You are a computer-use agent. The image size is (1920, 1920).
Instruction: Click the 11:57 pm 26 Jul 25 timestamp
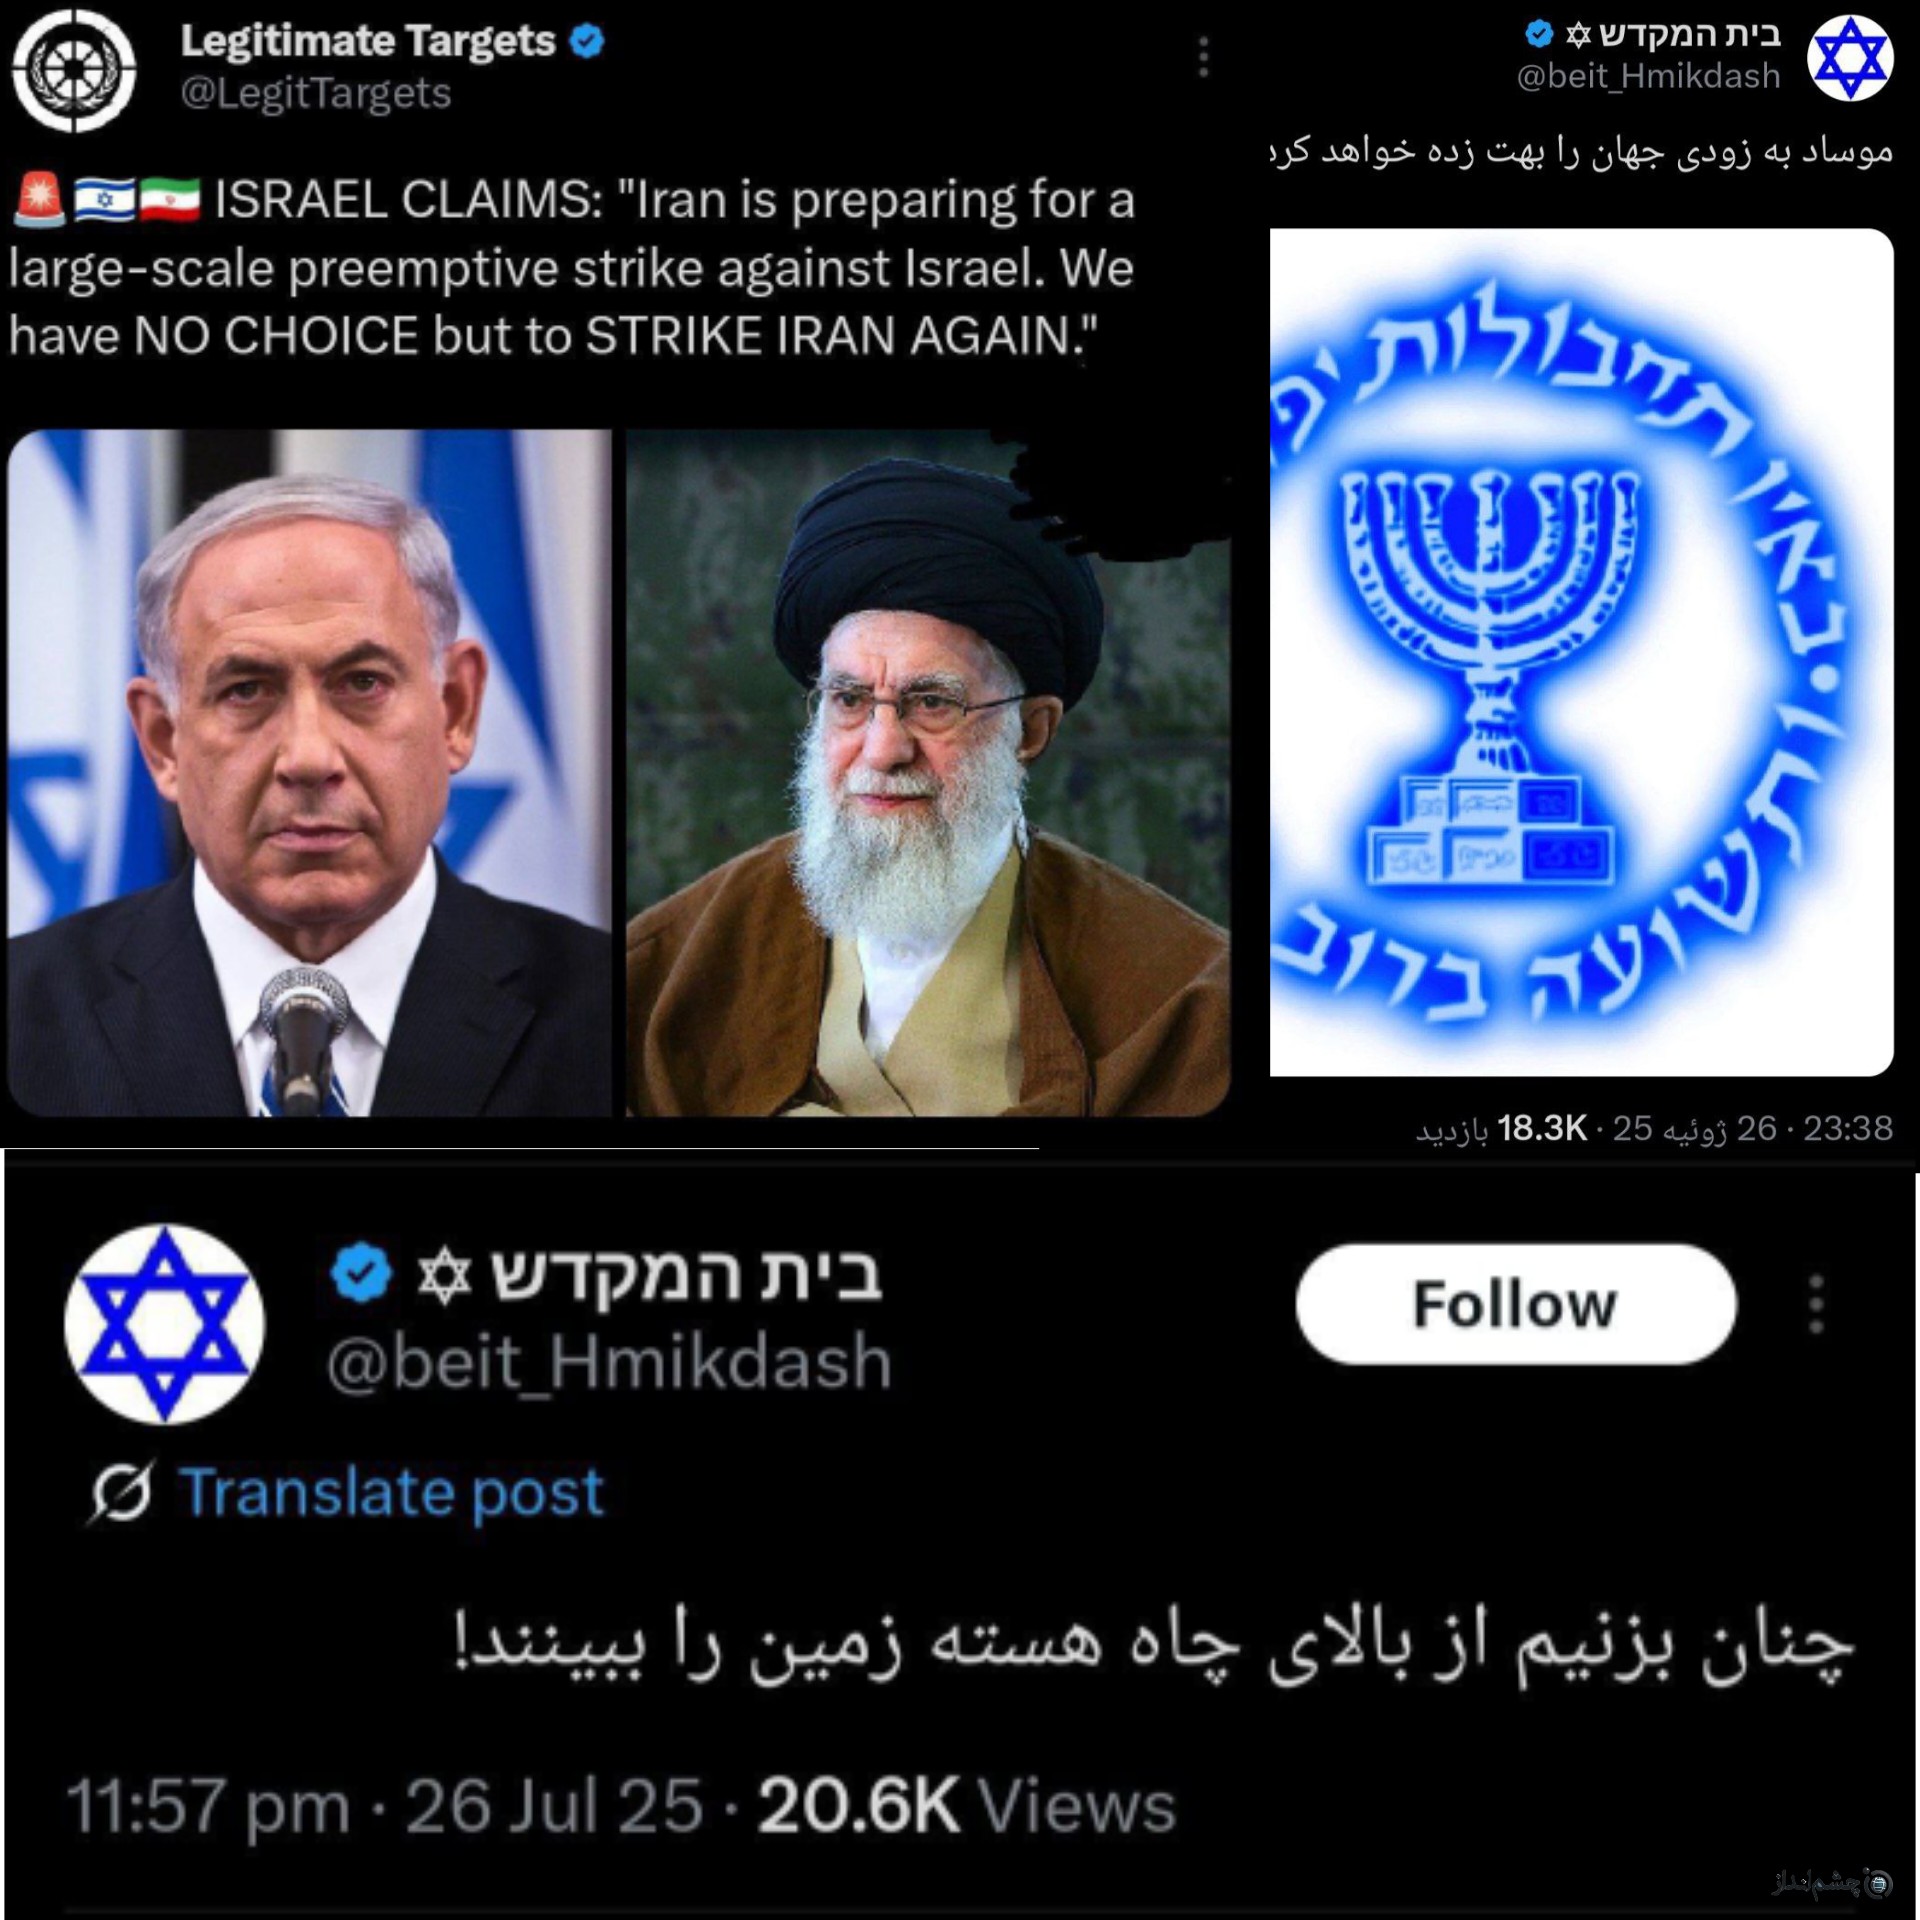tap(384, 1805)
